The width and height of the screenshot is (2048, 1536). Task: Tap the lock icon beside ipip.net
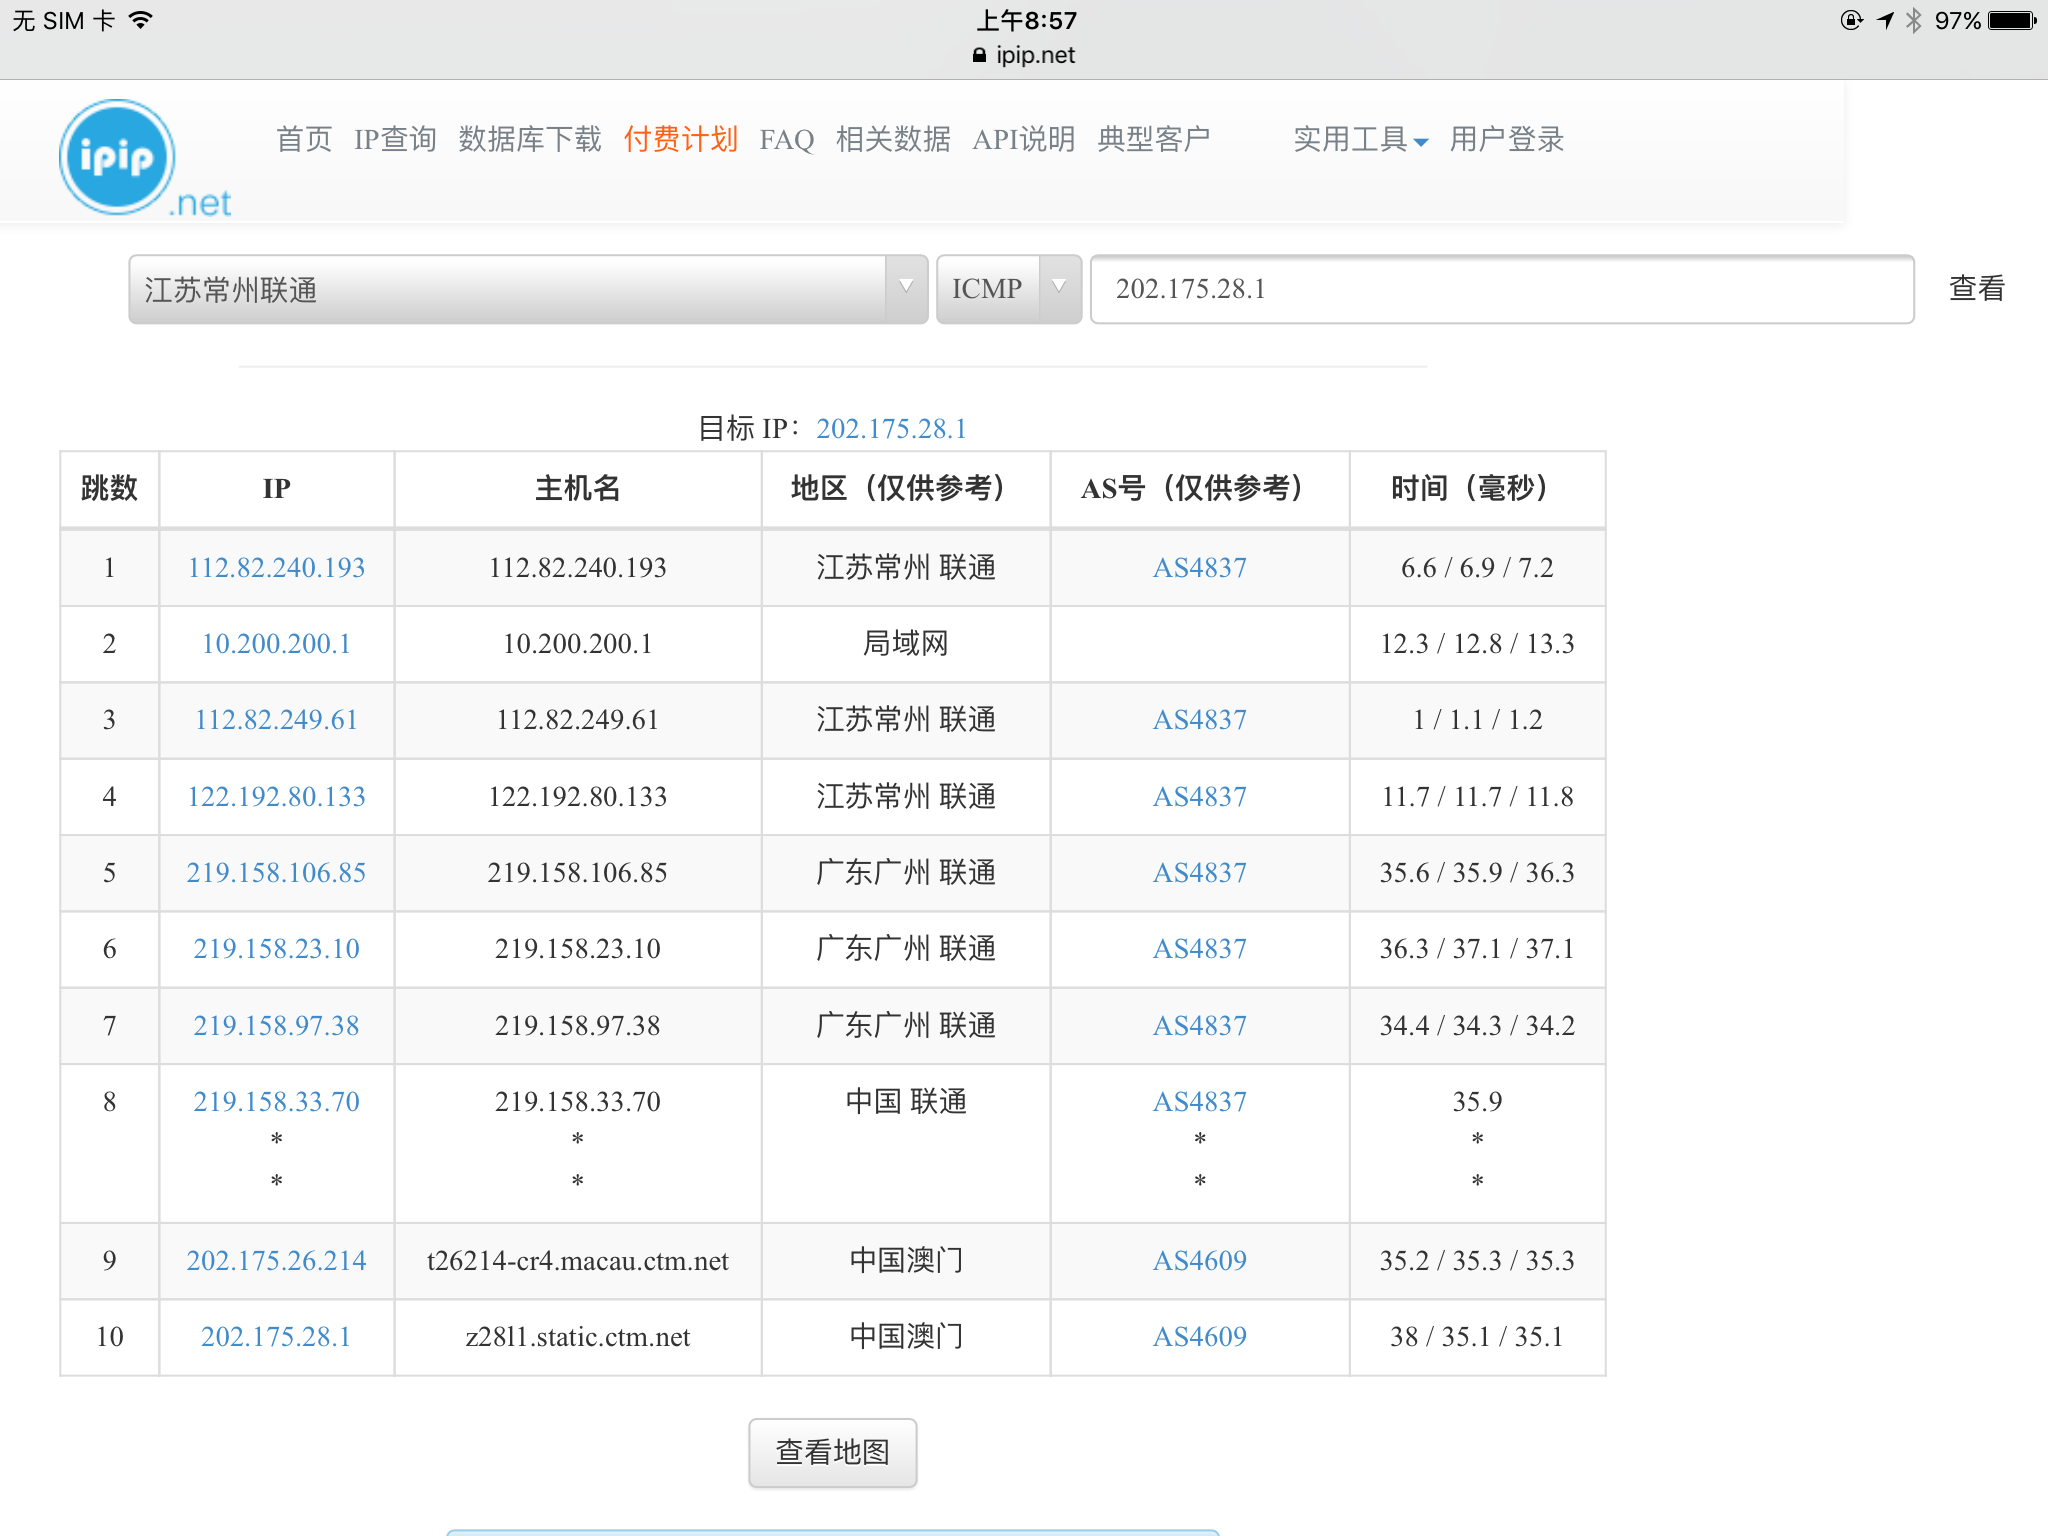(x=979, y=55)
